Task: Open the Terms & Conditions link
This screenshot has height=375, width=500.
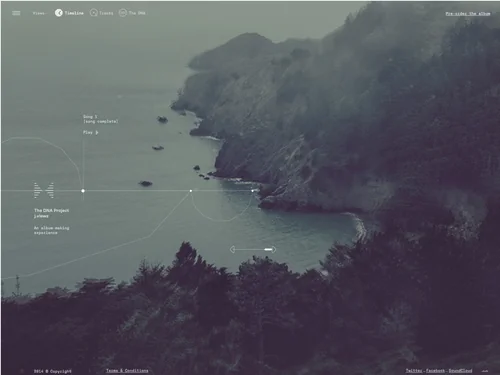Action: tap(127, 371)
